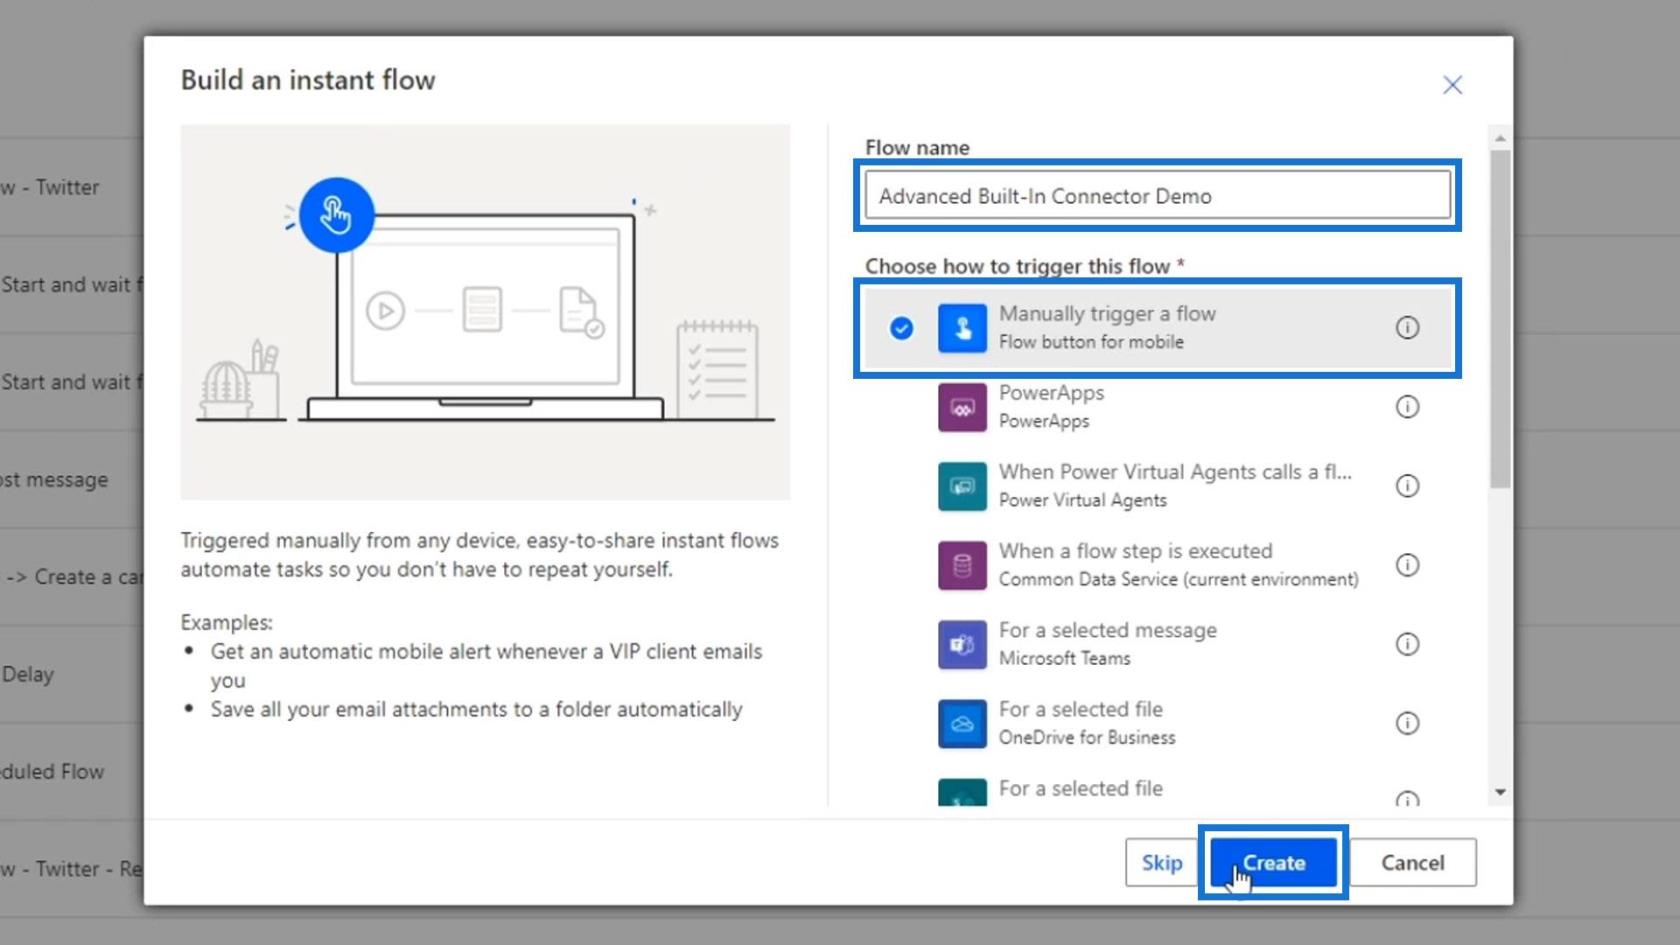Open info for For a selected message
The width and height of the screenshot is (1680, 945).
pyautogui.click(x=1407, y=643)
